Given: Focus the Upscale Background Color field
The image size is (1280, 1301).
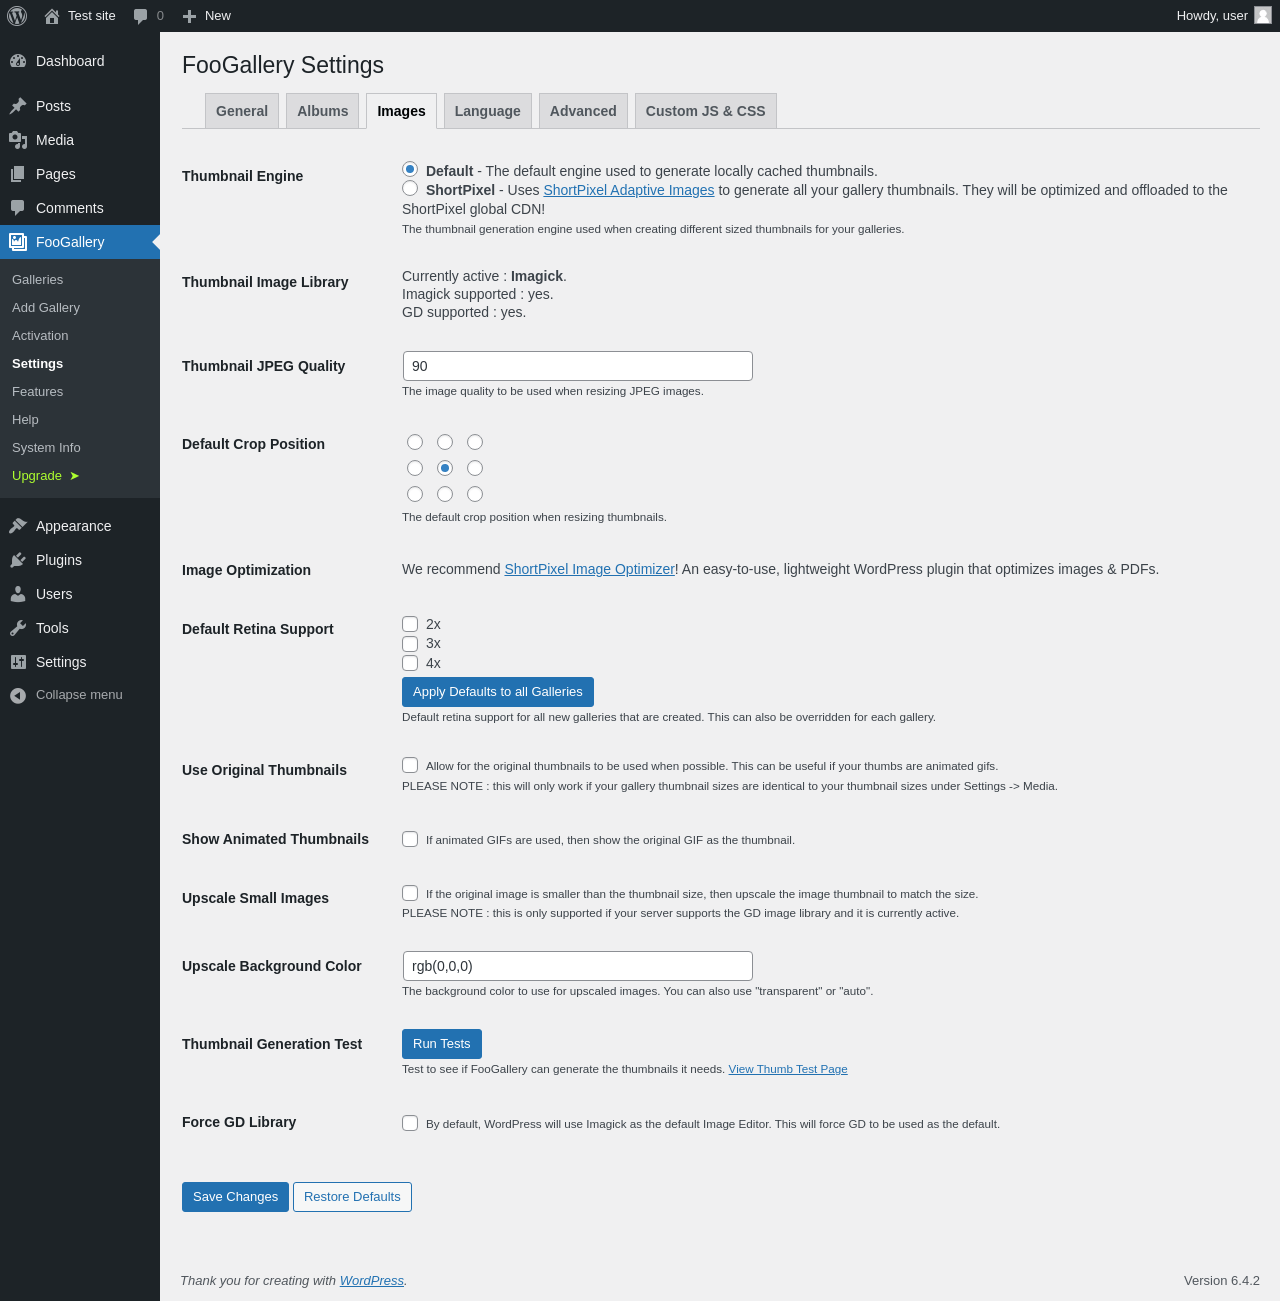Looking at the screenshot, I should (578, 966).
